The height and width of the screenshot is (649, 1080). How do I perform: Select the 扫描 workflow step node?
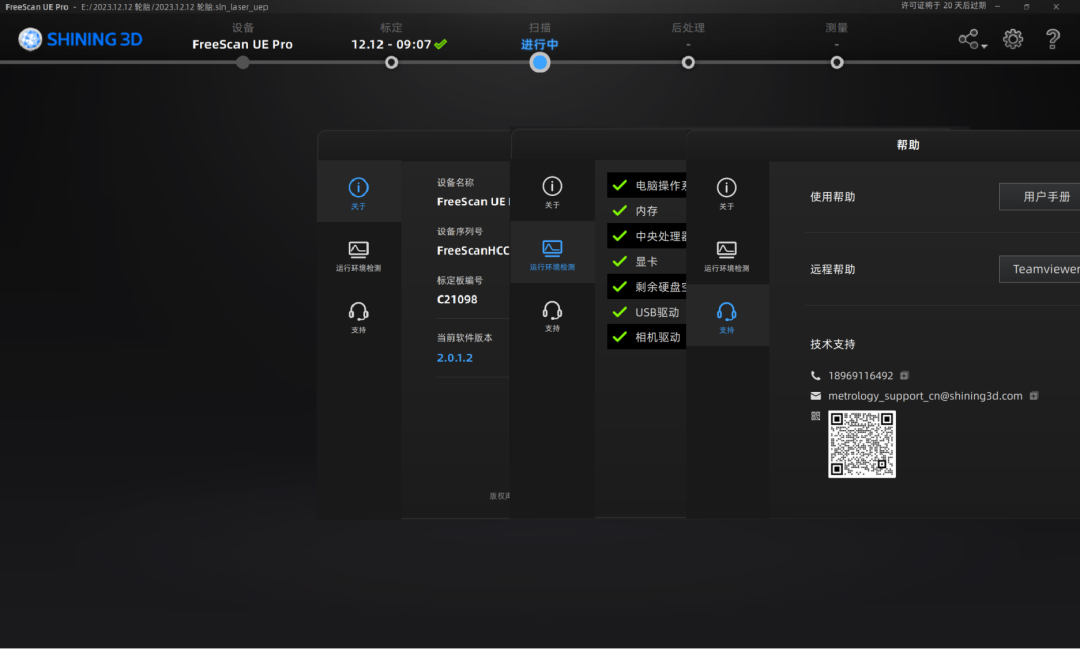[540, 63]
